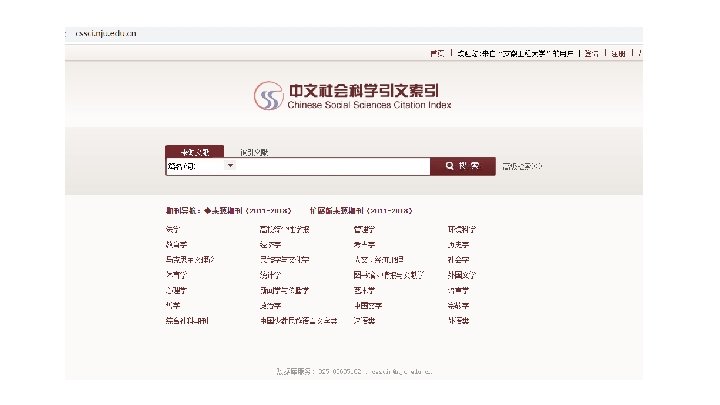
Task: Open the 管理学 subject category
Action: click(365, 229)
